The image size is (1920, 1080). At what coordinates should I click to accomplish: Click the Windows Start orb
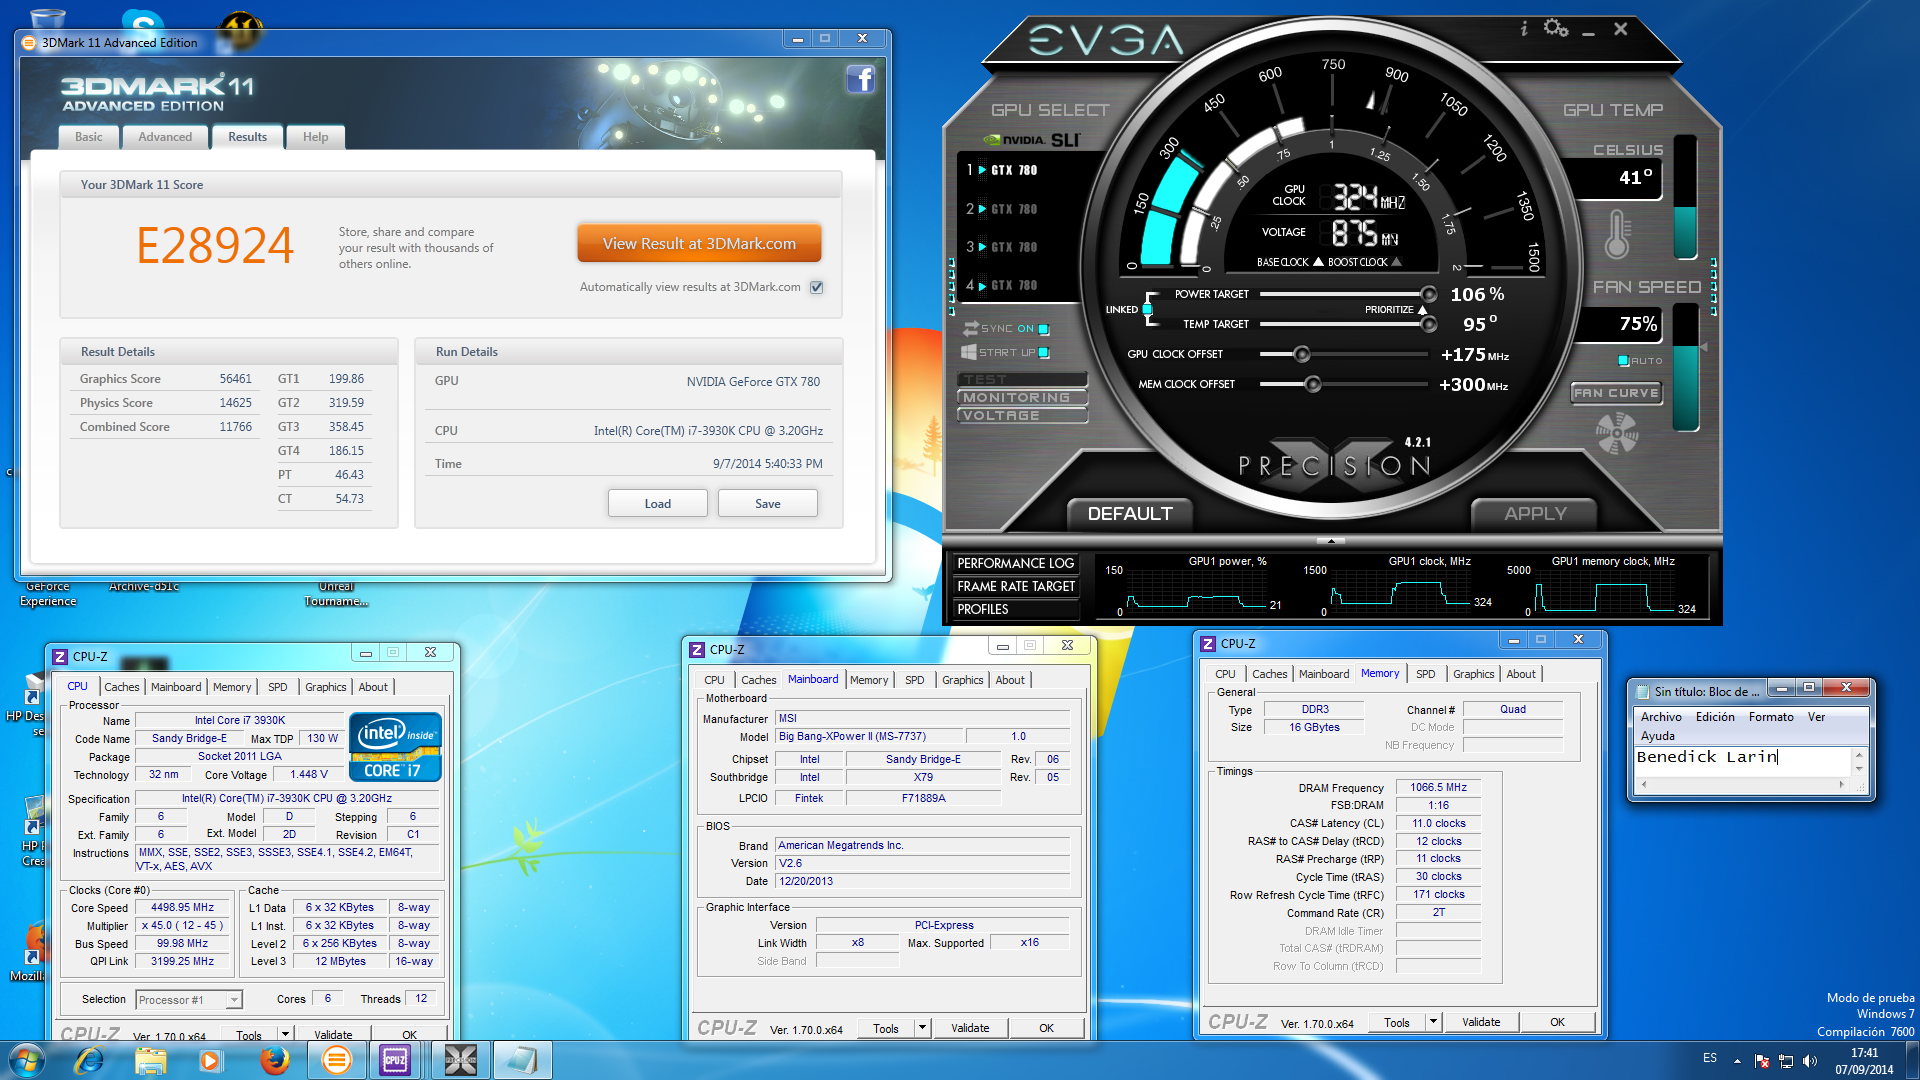click(x=27, y=1060)
